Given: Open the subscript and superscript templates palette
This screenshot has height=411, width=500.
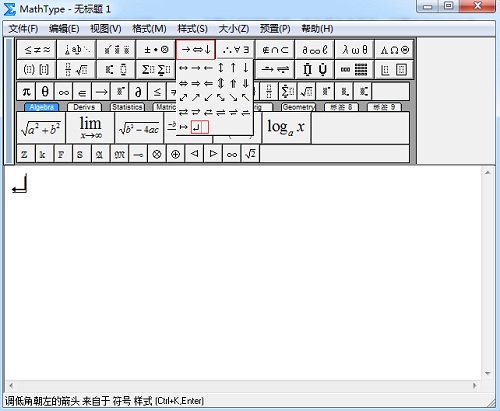Looking at the screenshot, I should click(116, 69).
